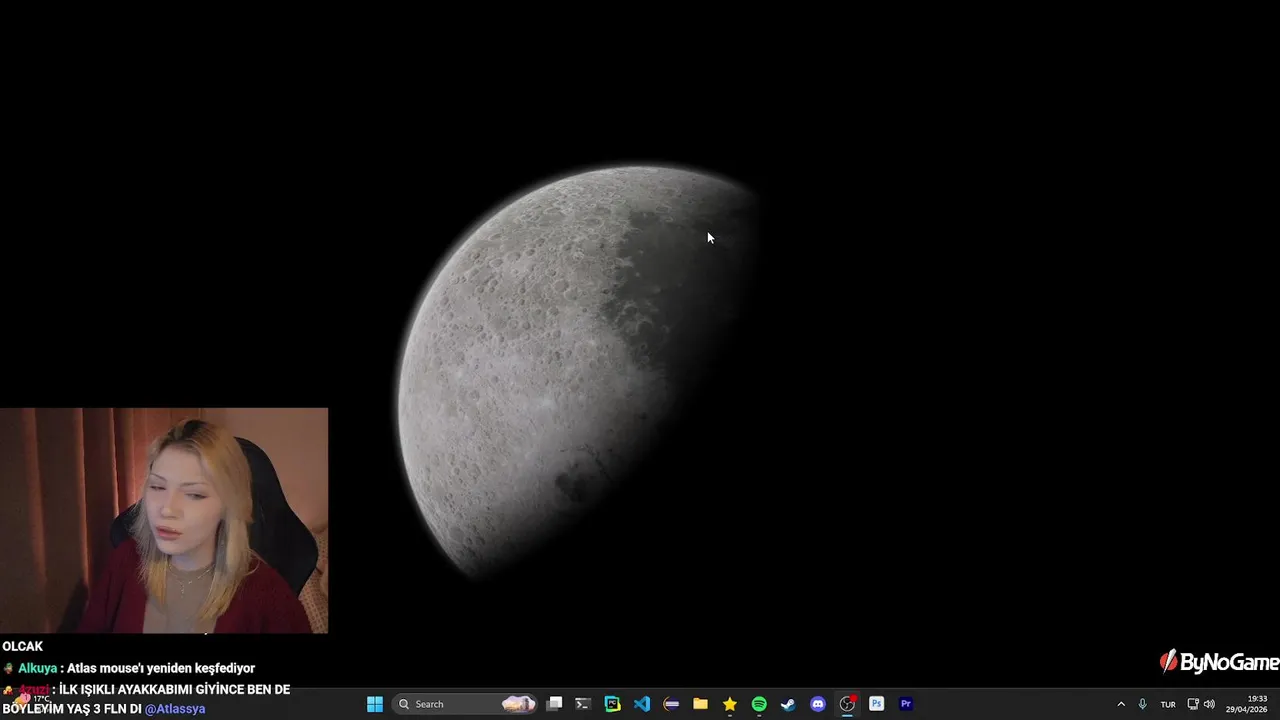Open Task View on the taskbar

point(555,704)
